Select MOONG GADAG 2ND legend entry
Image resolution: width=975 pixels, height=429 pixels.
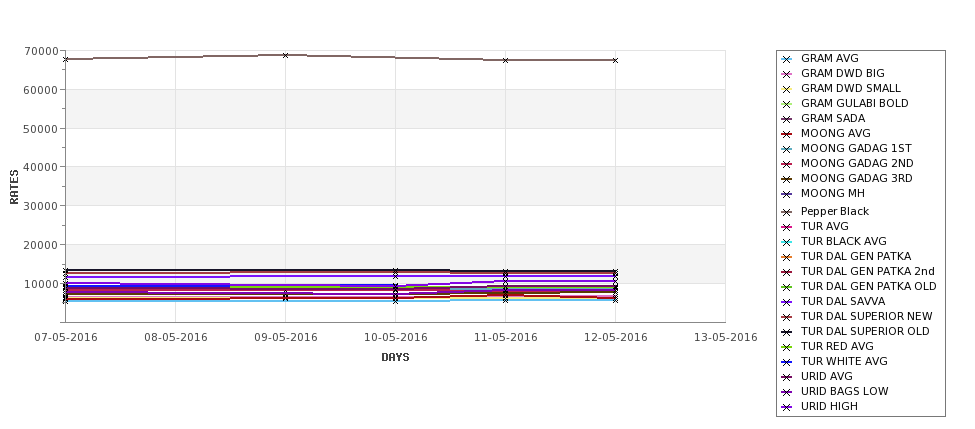point(848,163)
